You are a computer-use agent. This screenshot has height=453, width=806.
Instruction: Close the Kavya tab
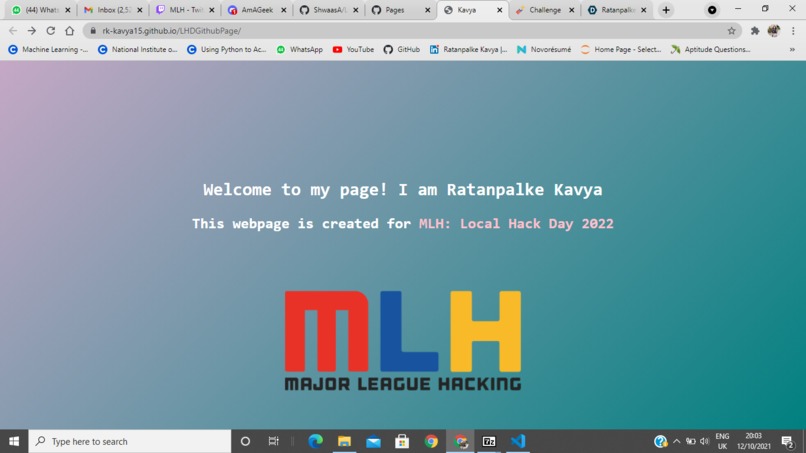click(x=499, y=10)
